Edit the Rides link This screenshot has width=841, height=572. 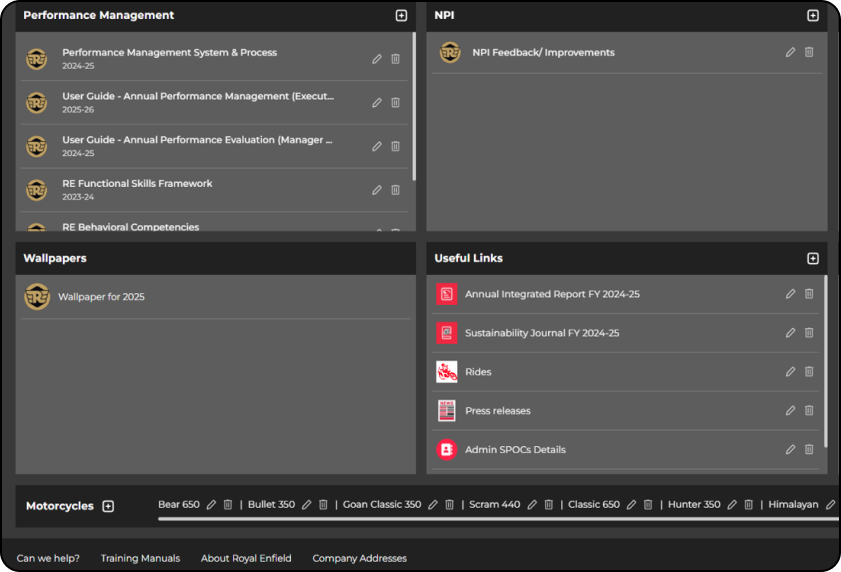coord(791,372)
